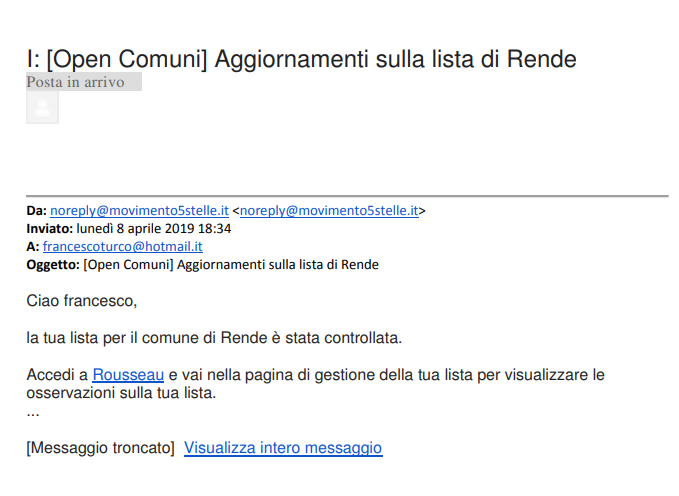Open Visualizza intero messaggio link

[283, 447]
